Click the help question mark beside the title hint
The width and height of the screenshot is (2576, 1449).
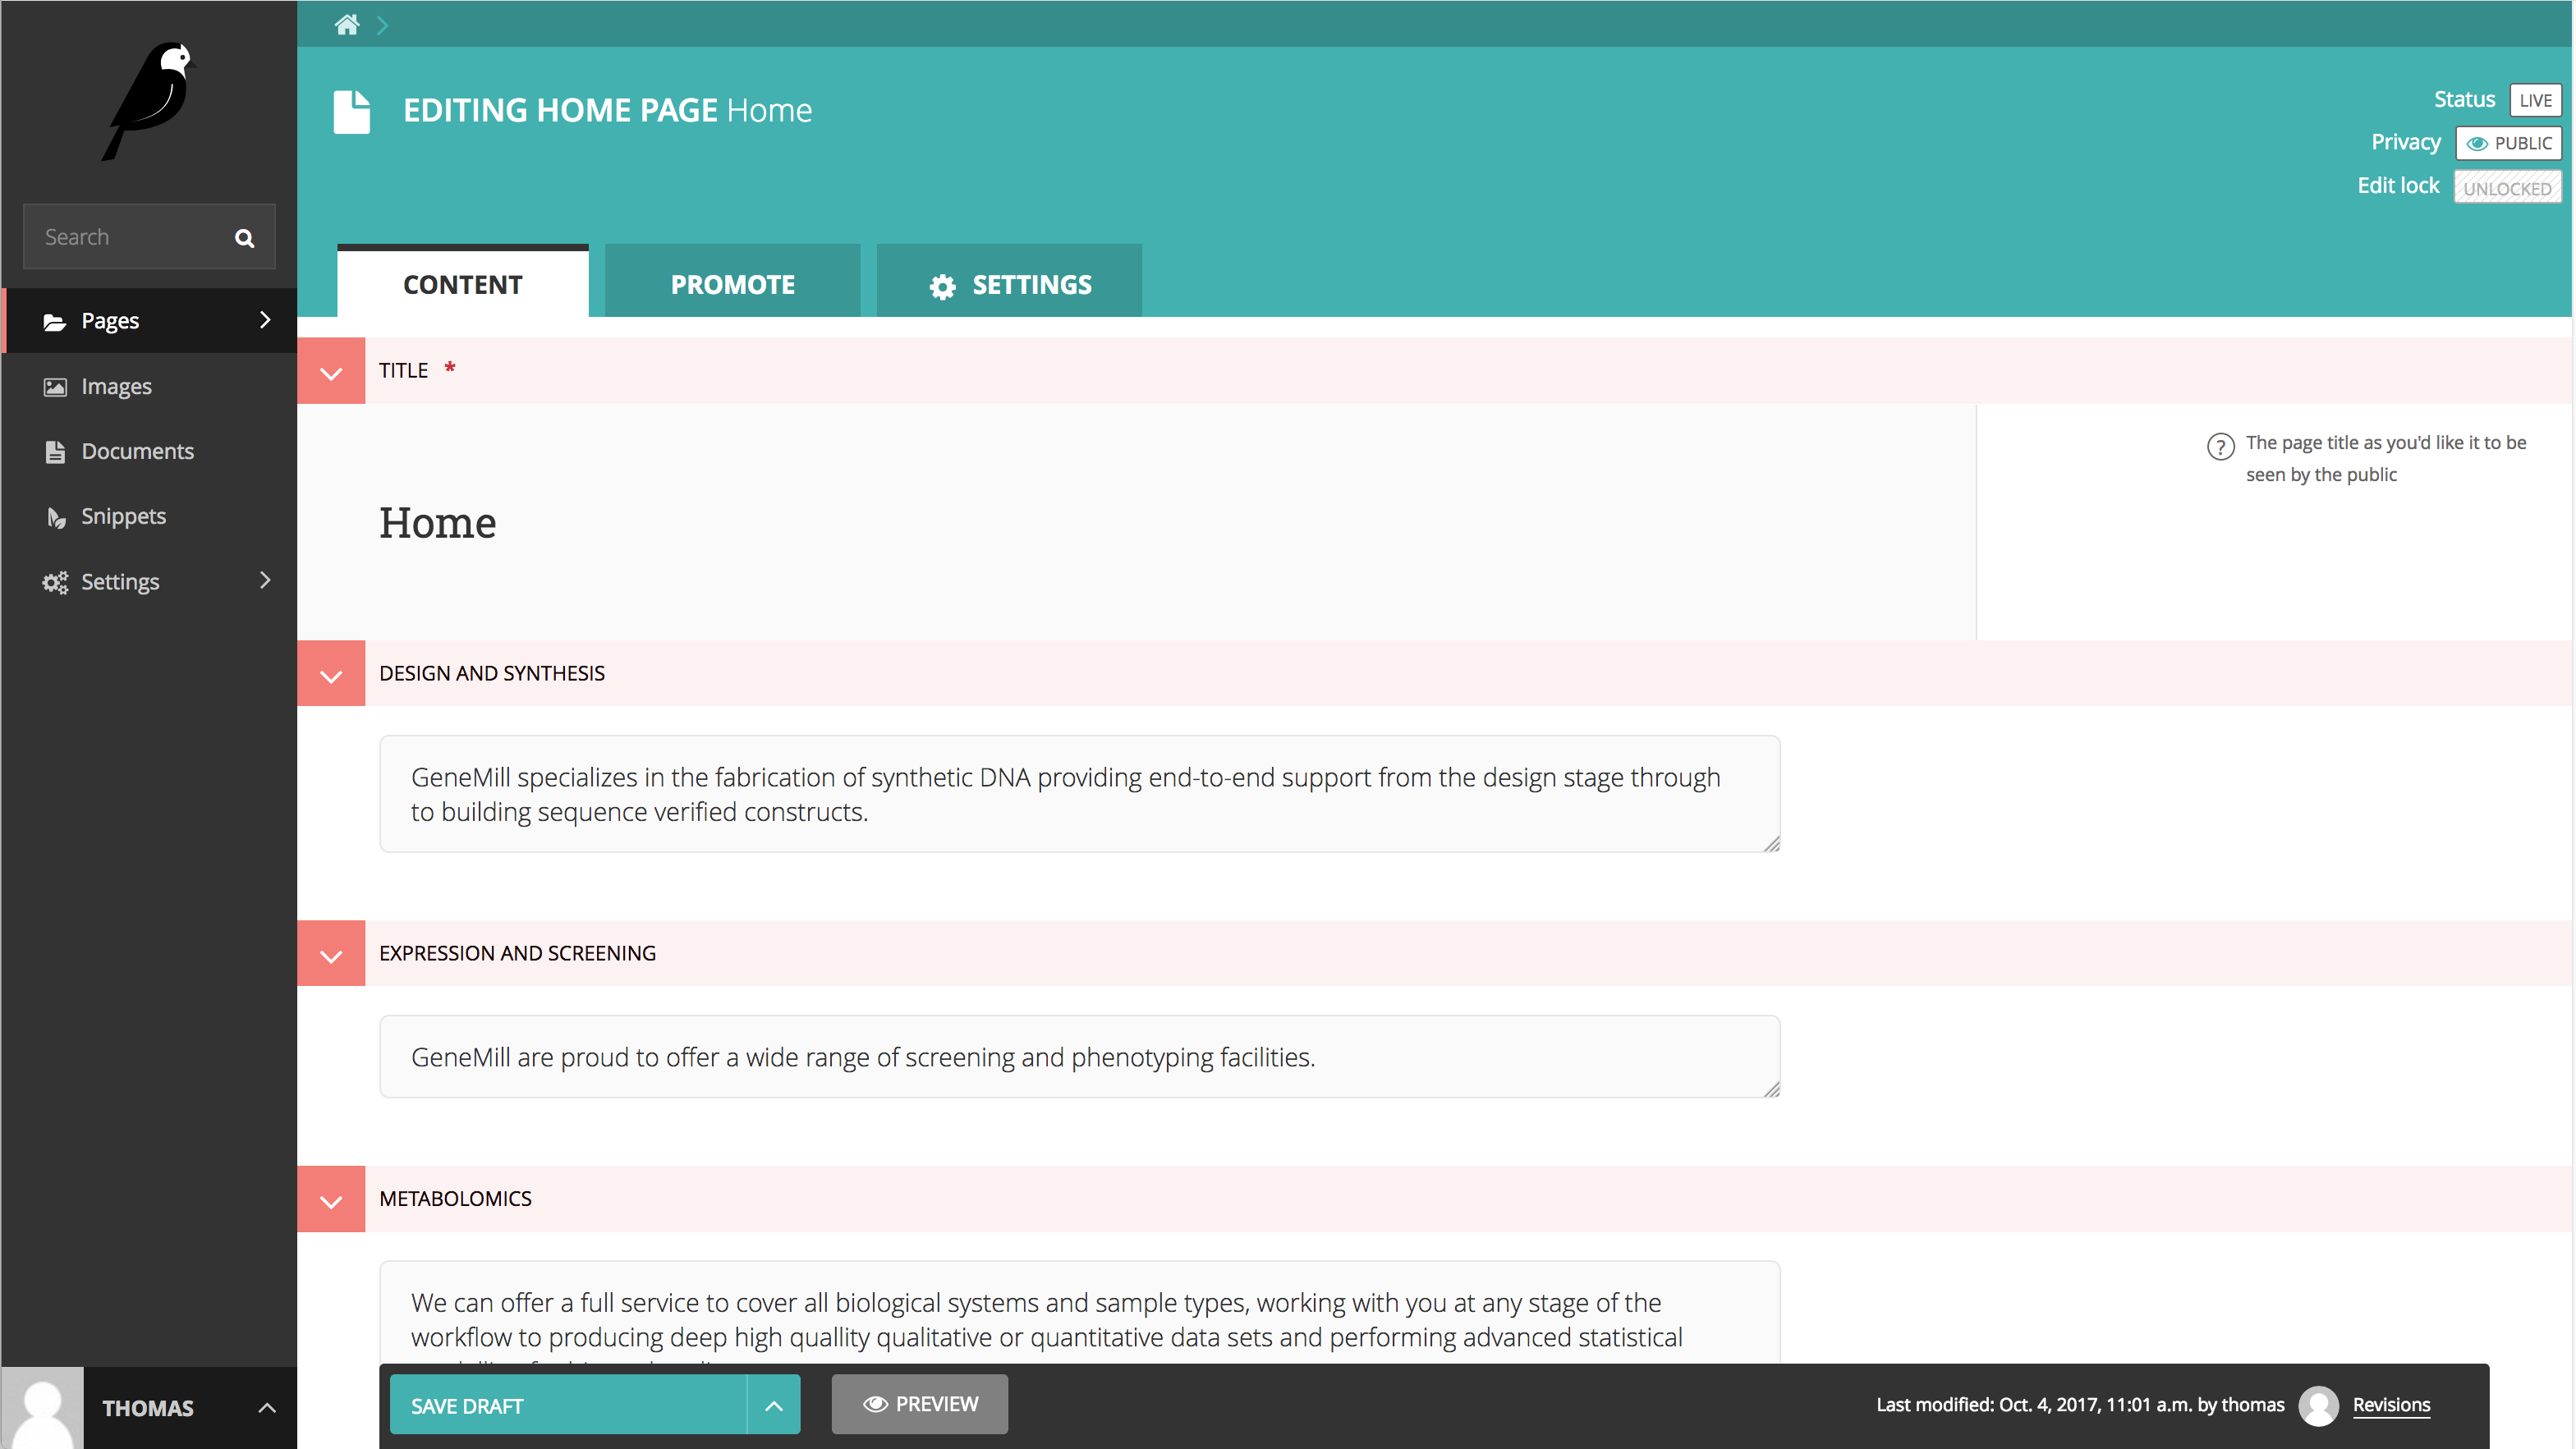pyautogui.click(x=2221, y=446)
